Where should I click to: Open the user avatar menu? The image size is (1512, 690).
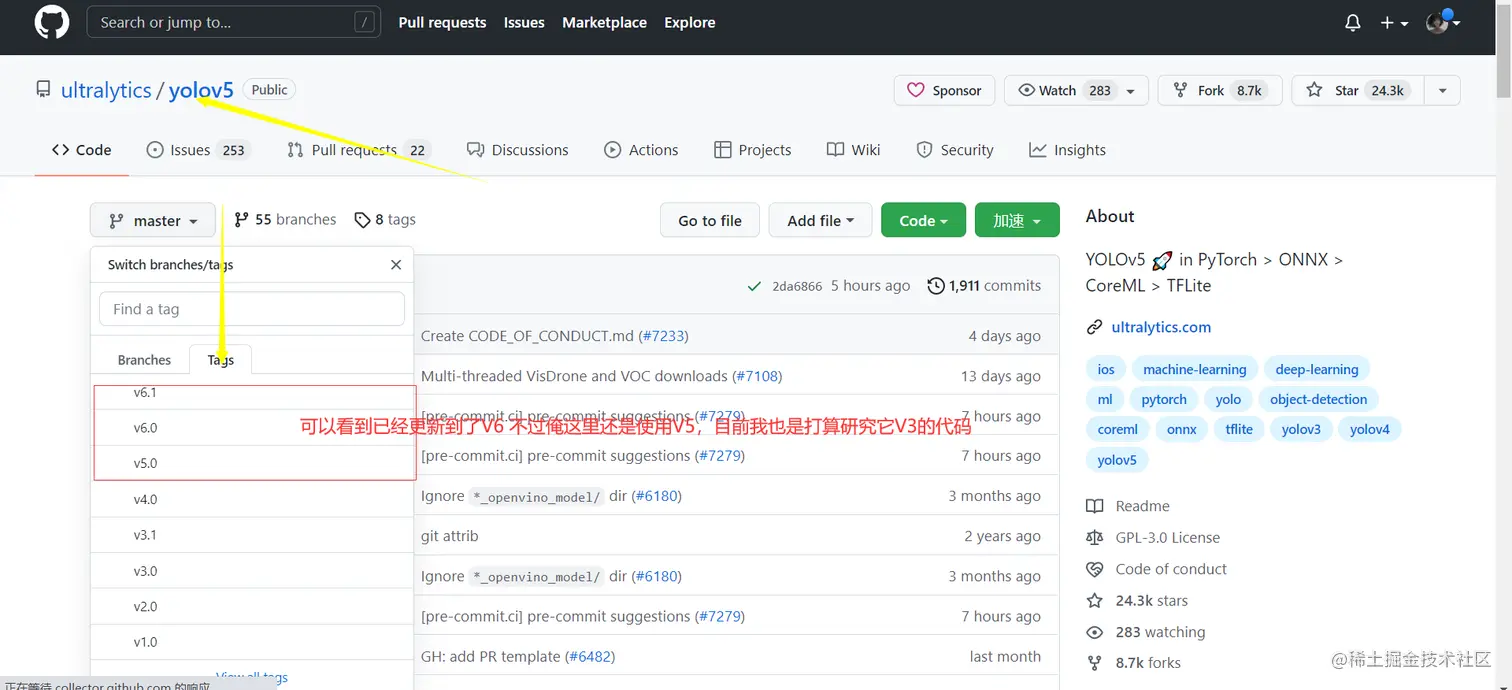coord(1444,23)
